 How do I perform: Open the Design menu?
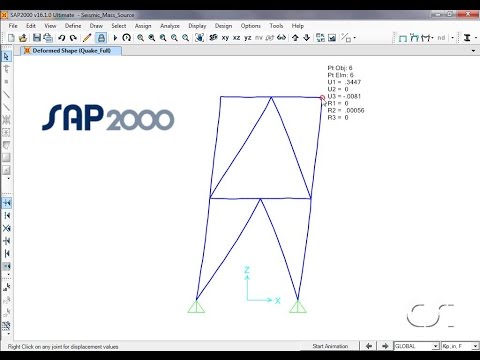pyautogui.click(x=223, y=26)
